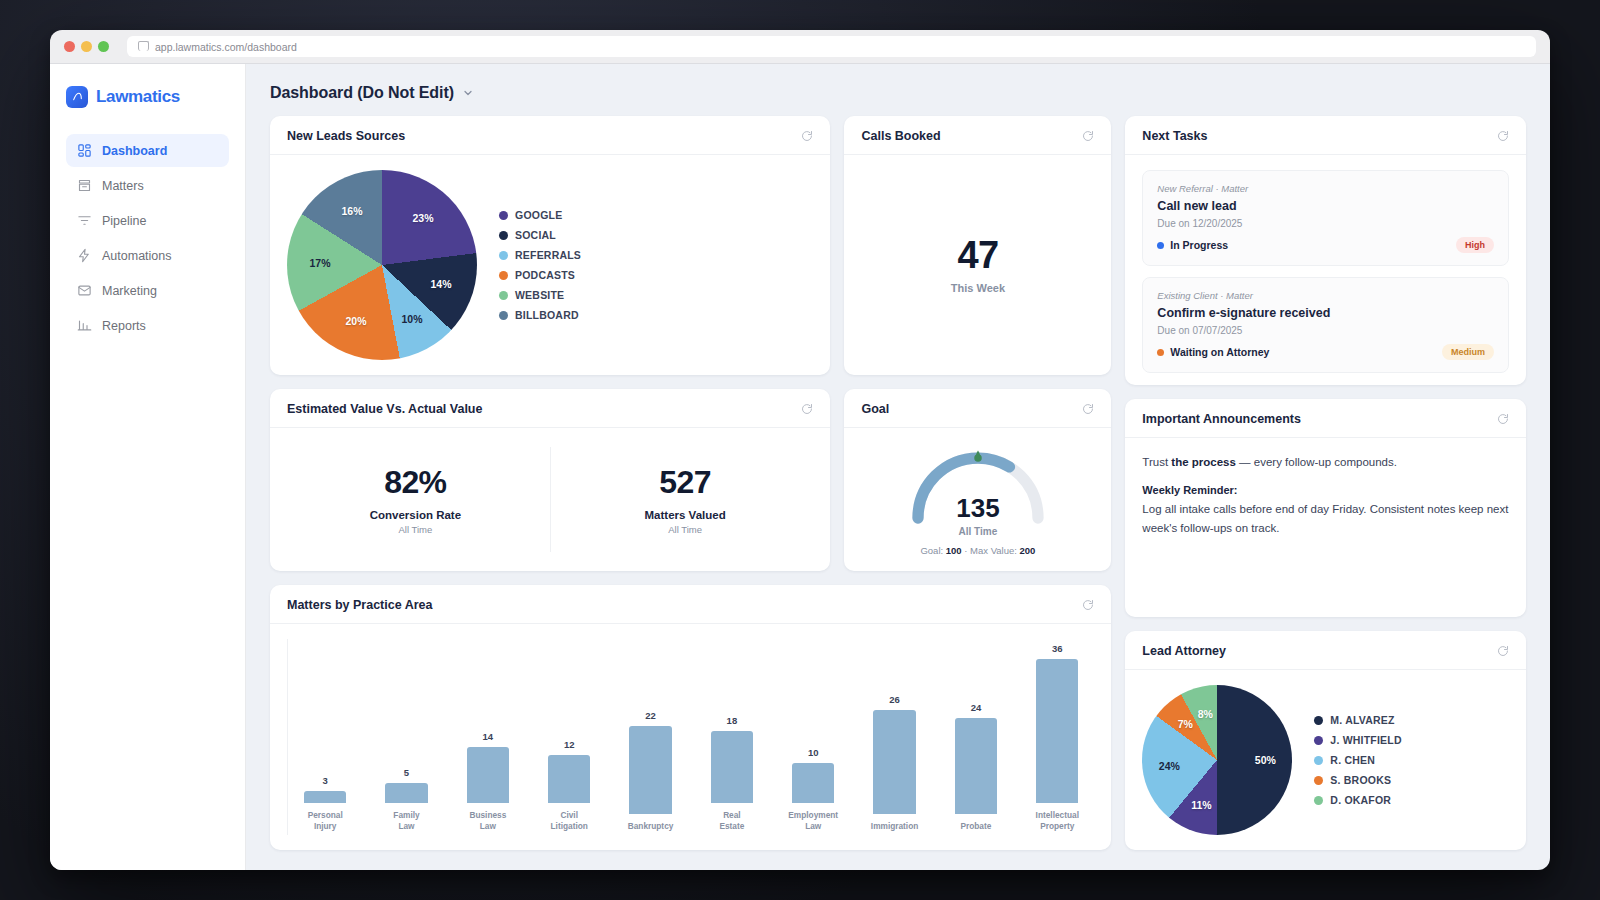Click the 47 calls booked value
The width and height of the screenshot is (1600, 900).
978,255
